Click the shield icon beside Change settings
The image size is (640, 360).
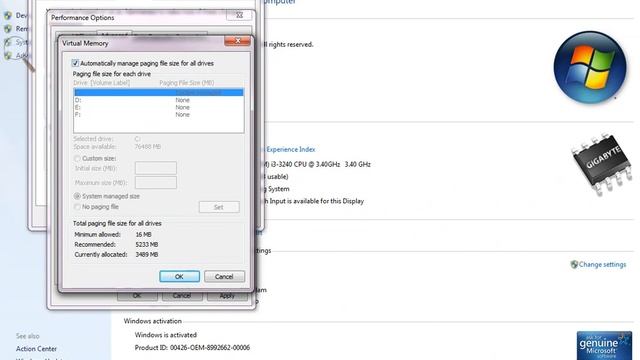point(574,264)
